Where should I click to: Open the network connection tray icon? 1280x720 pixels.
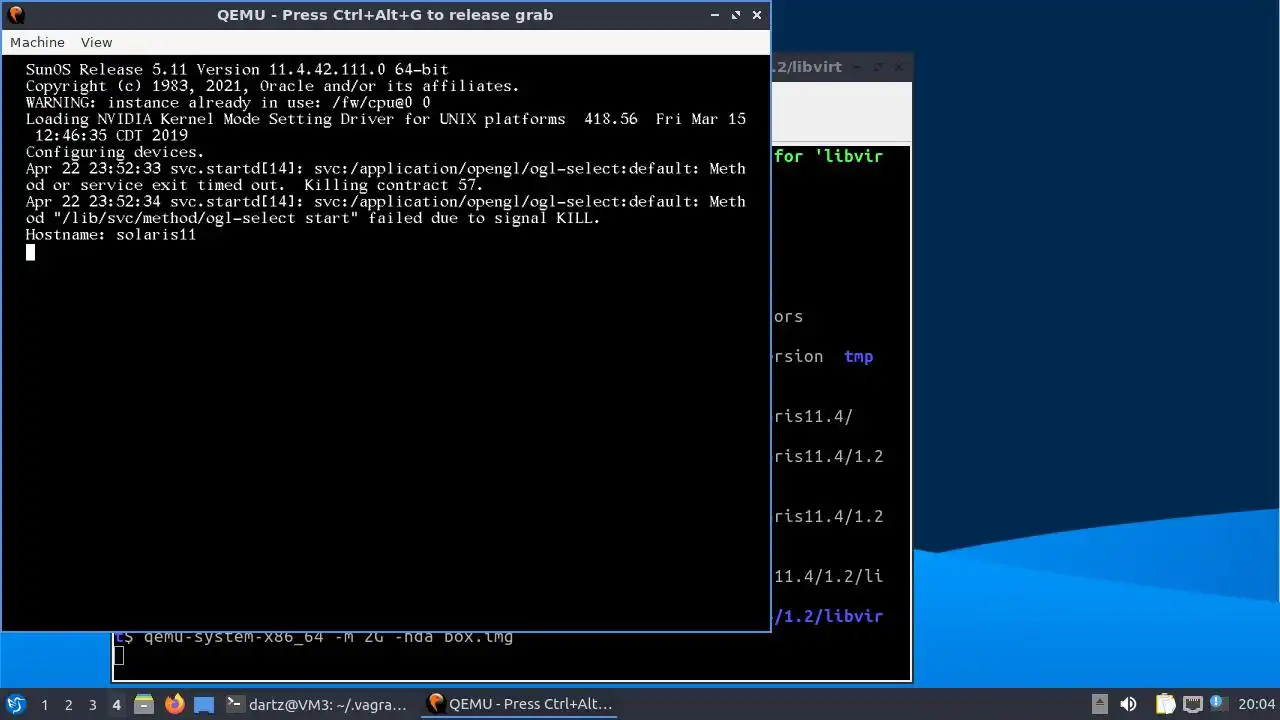tap(1193, 704)
